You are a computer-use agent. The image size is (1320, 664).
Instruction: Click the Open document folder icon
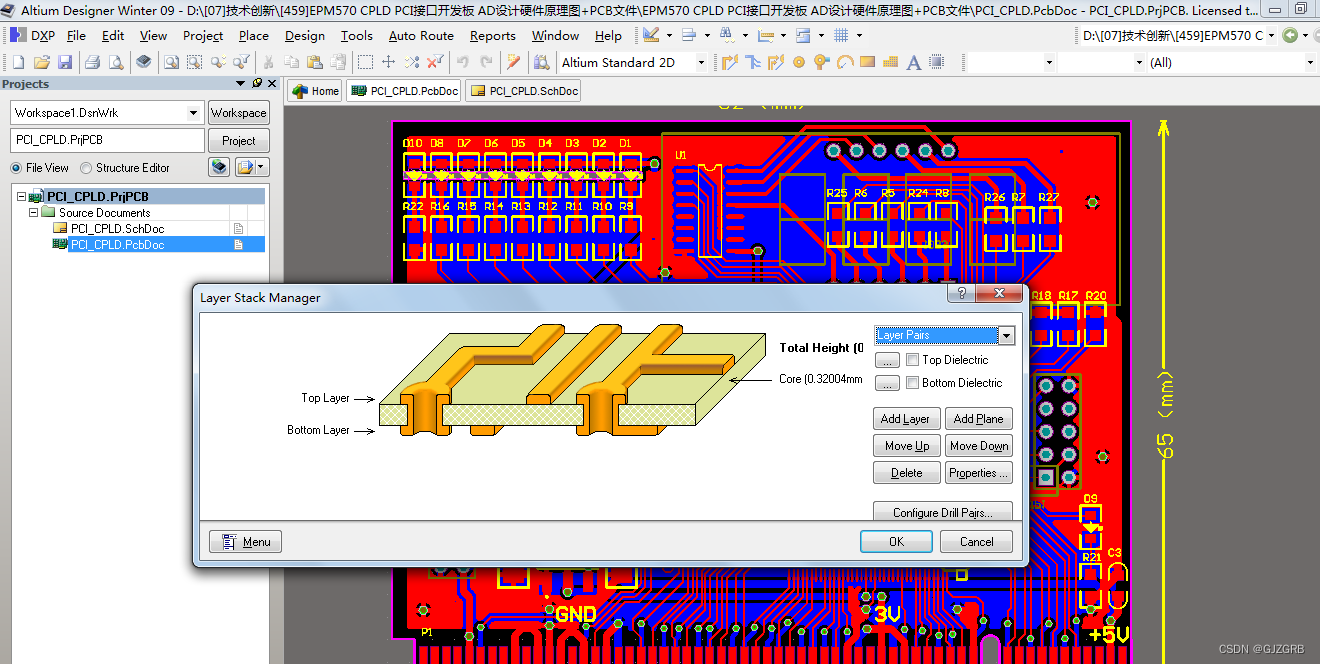click(x=42, y=62)
